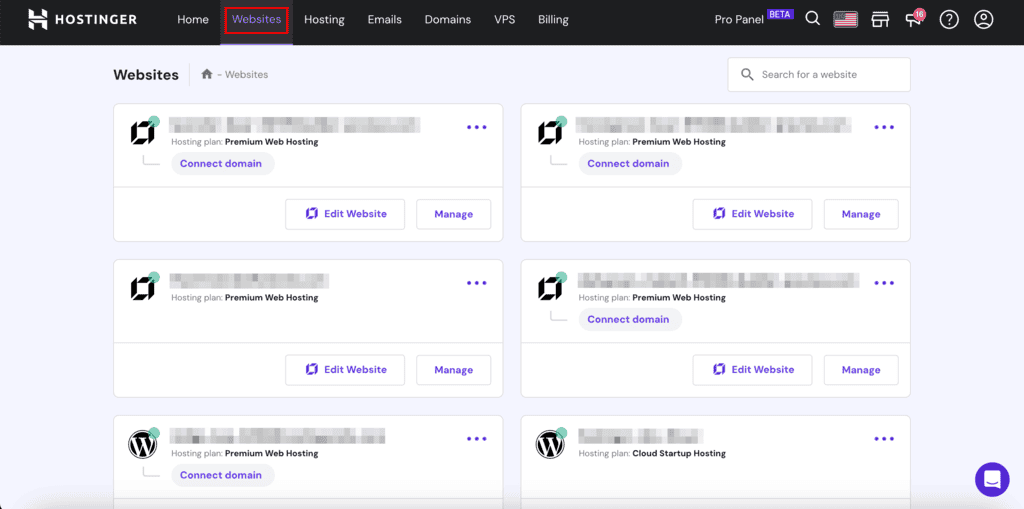
Task: Click the WordPress icon on the Cloud Startup Hosting site
Action: pos(550,444)
